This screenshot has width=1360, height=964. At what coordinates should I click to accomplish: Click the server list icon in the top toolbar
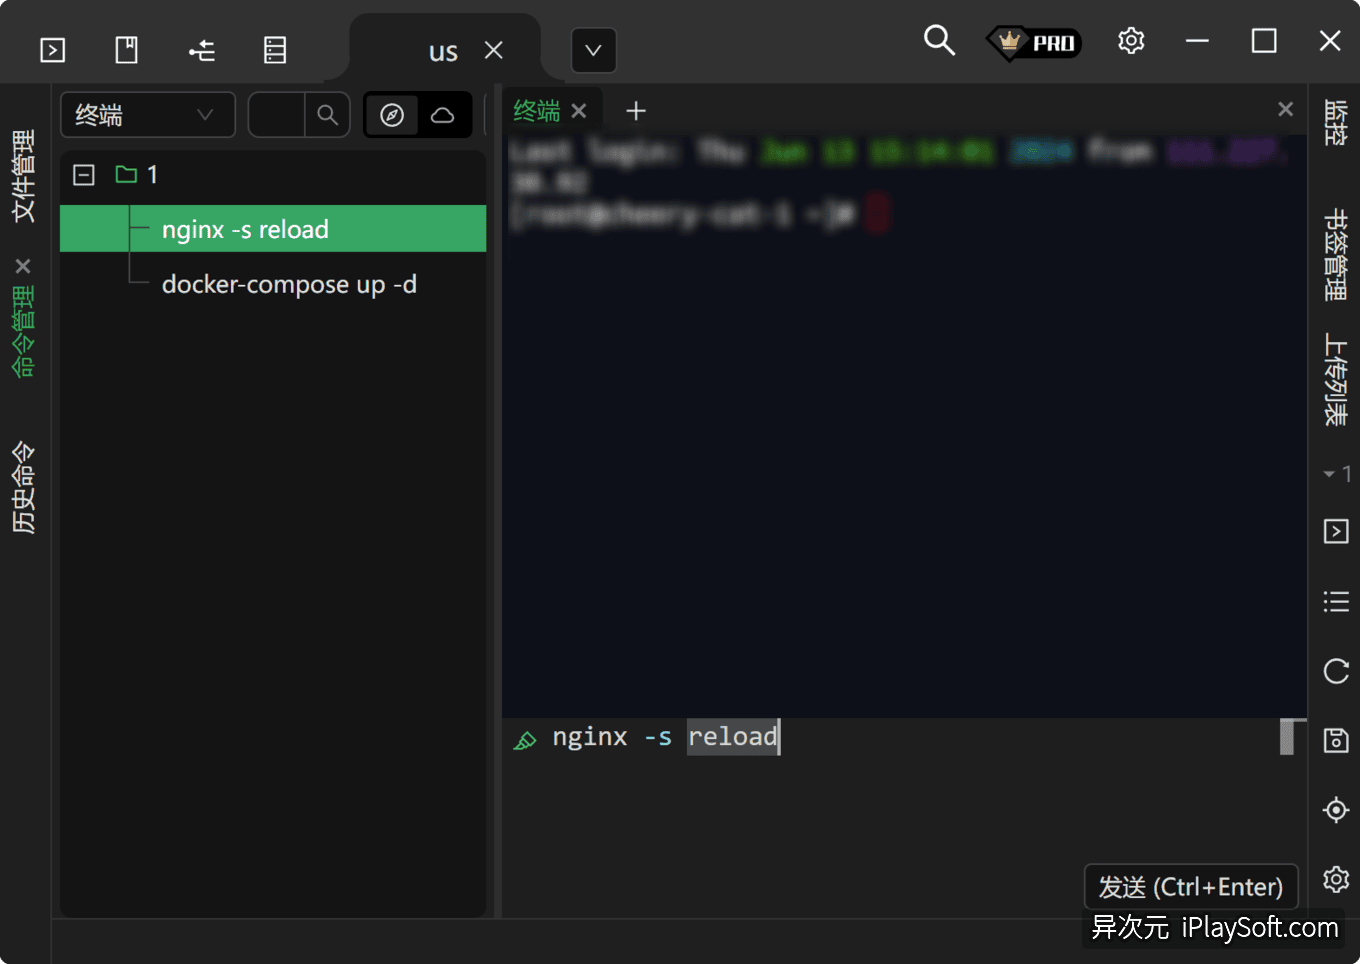tap(274, 48)
